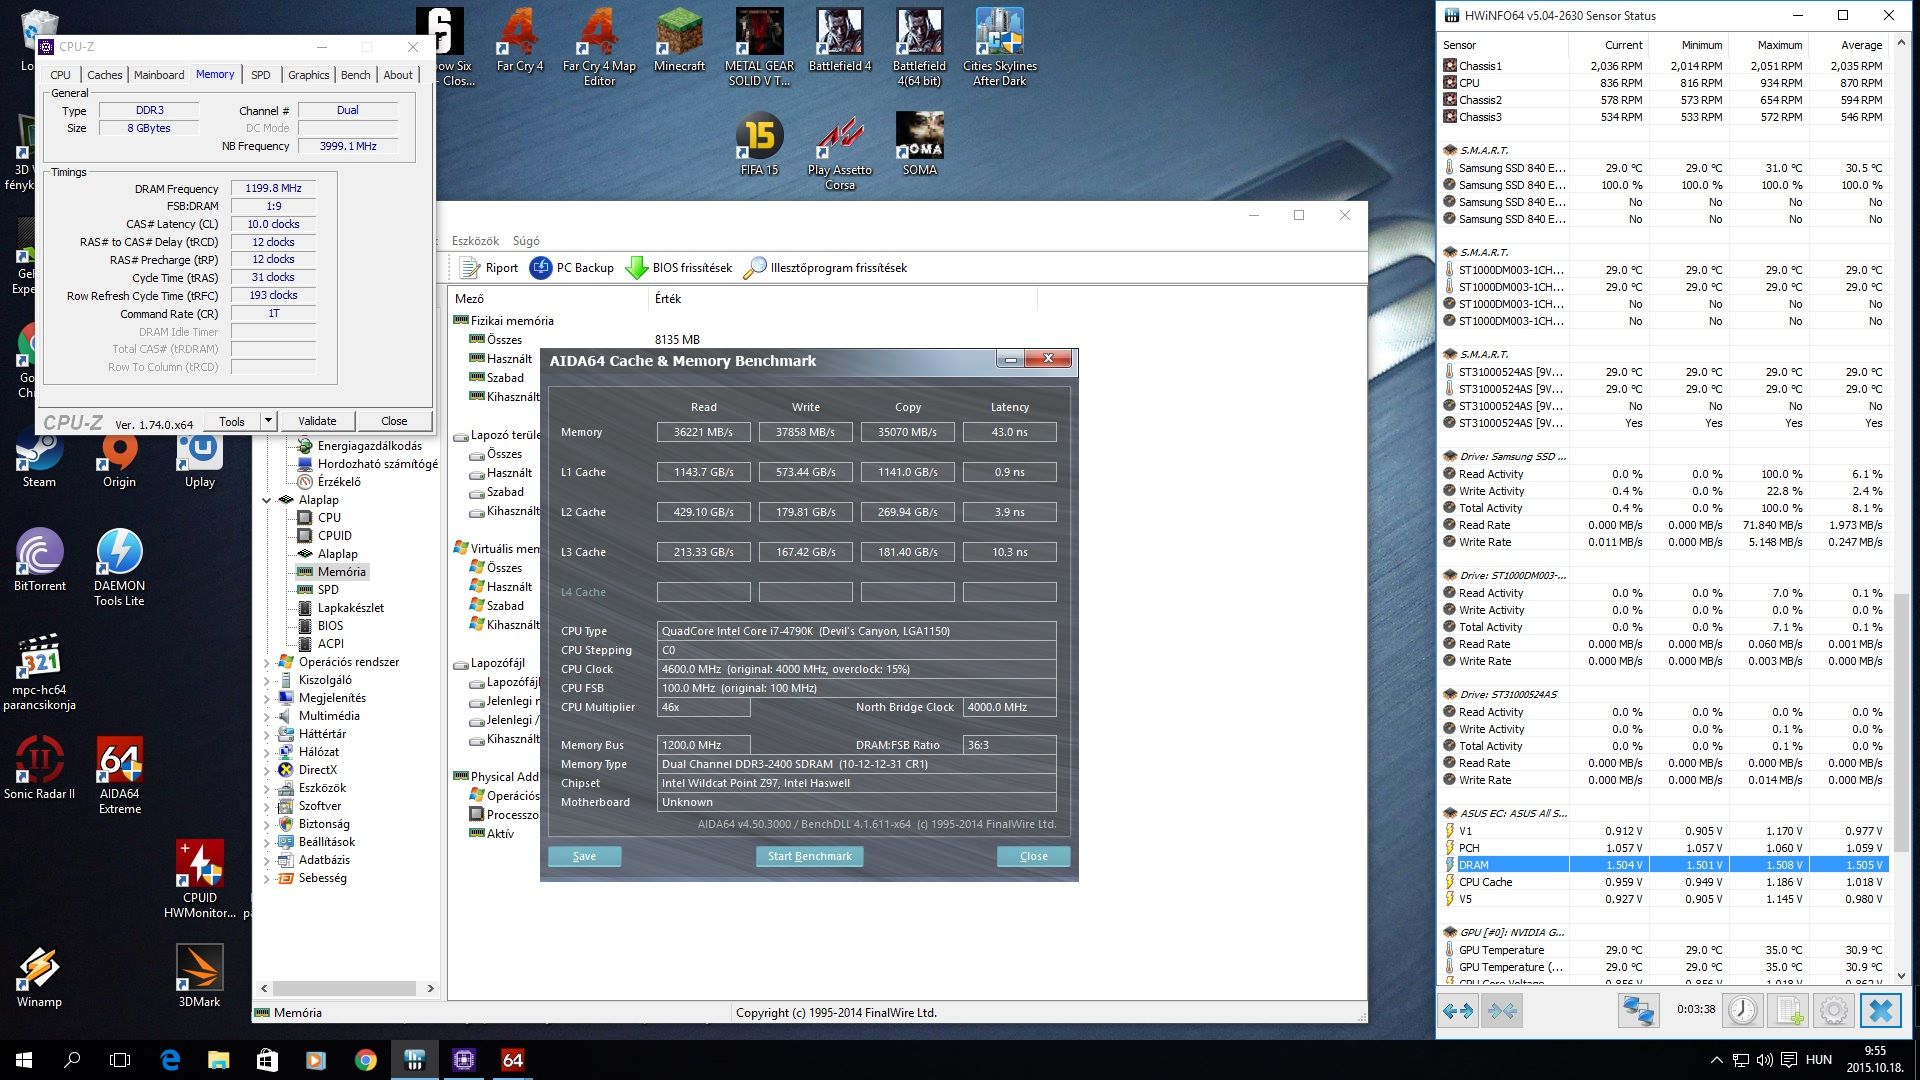This screenshot has width=1920, height=1080.
Task: Open Illesztőprogram frissítések toolbar item
Action: click(826, 268)
